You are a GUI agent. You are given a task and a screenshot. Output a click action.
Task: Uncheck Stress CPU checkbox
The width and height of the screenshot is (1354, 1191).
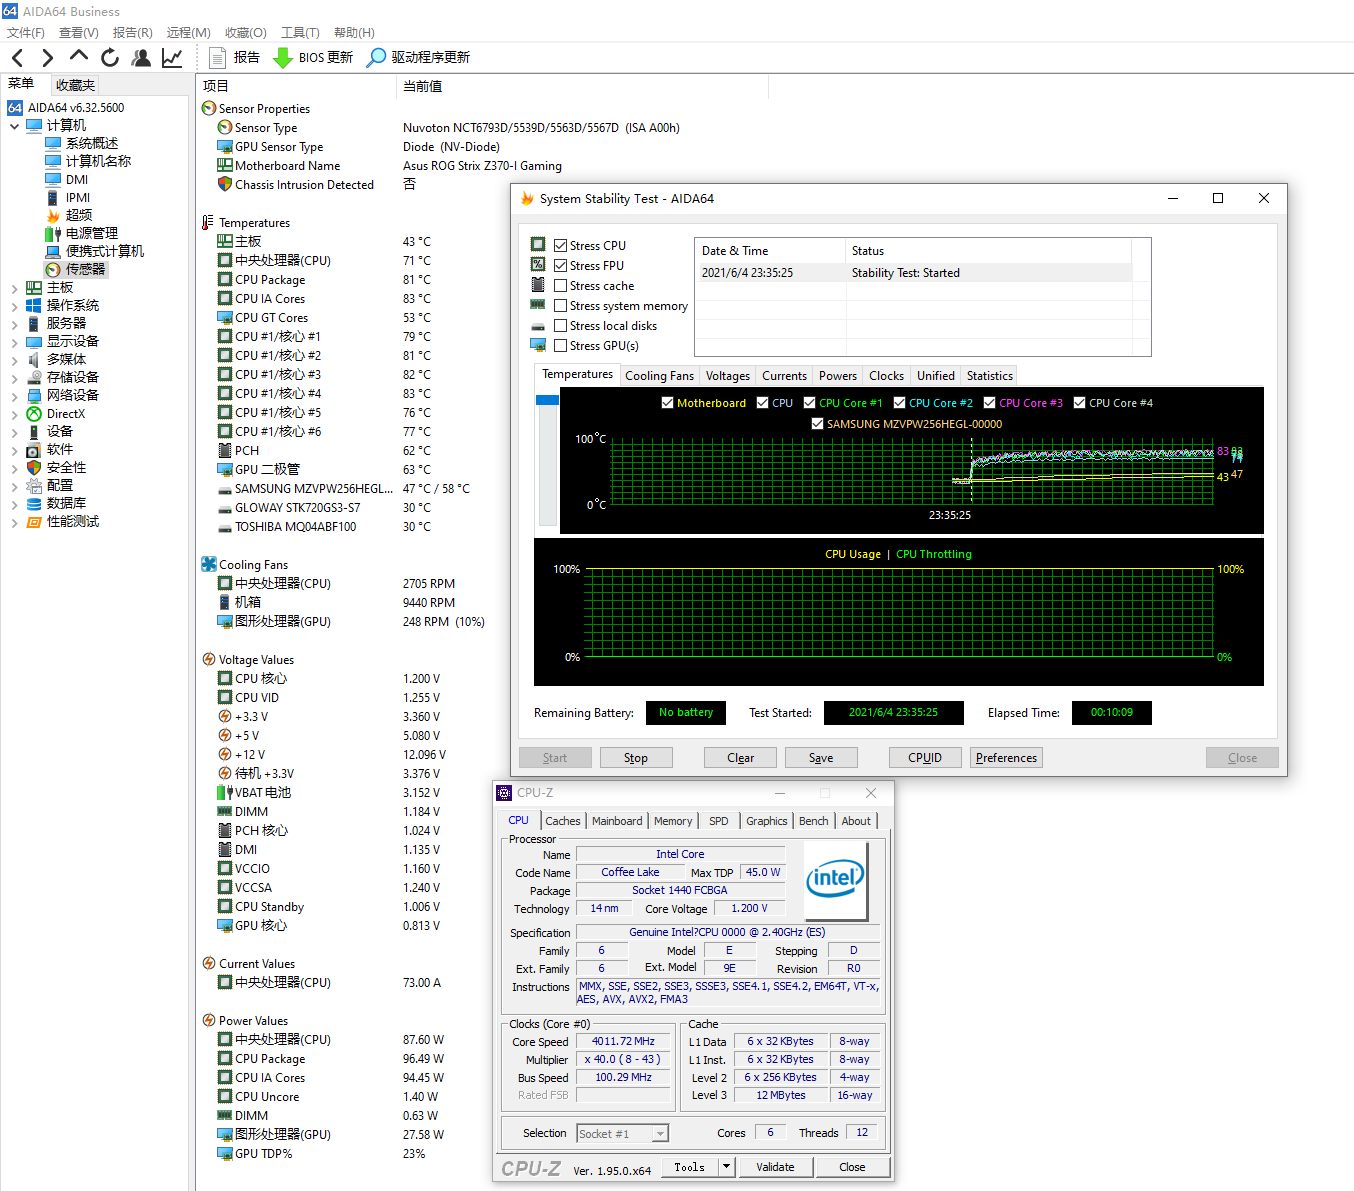pyautogui.click(x=561, y=245)
